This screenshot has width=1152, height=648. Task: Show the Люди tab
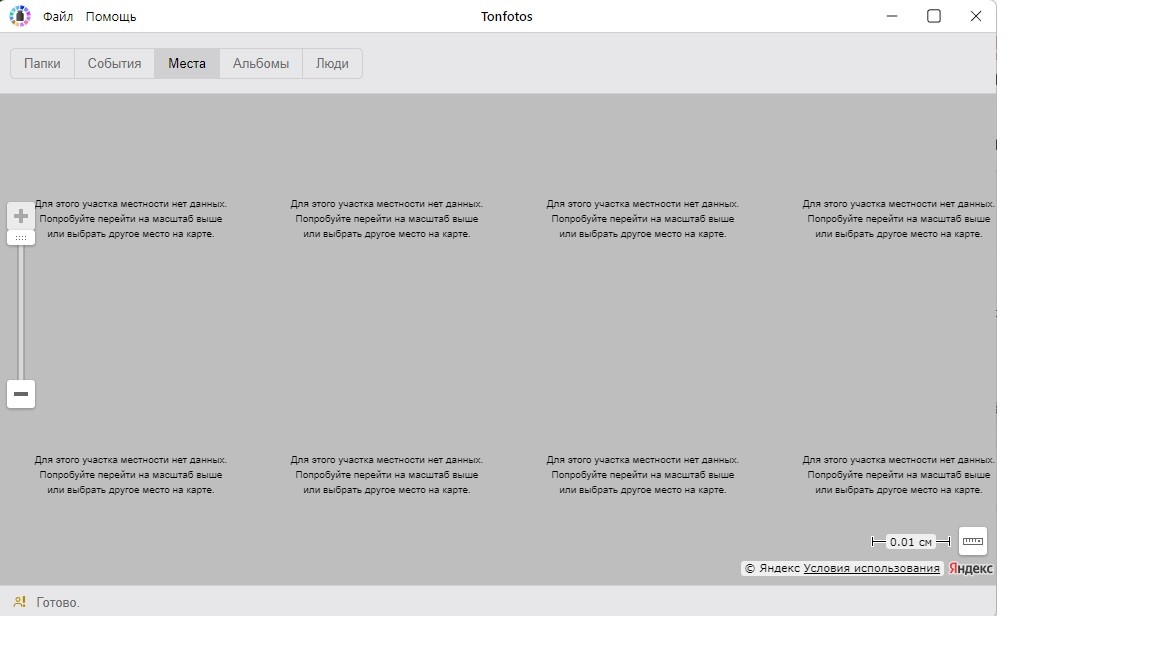[x=332, y=63]
